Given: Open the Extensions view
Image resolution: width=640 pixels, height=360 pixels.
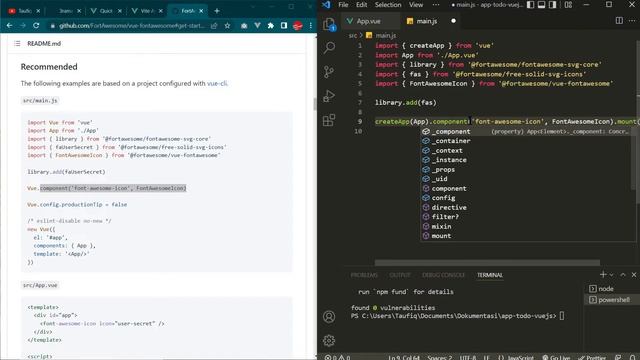Looking at the screenshot, I should (329, 120).
